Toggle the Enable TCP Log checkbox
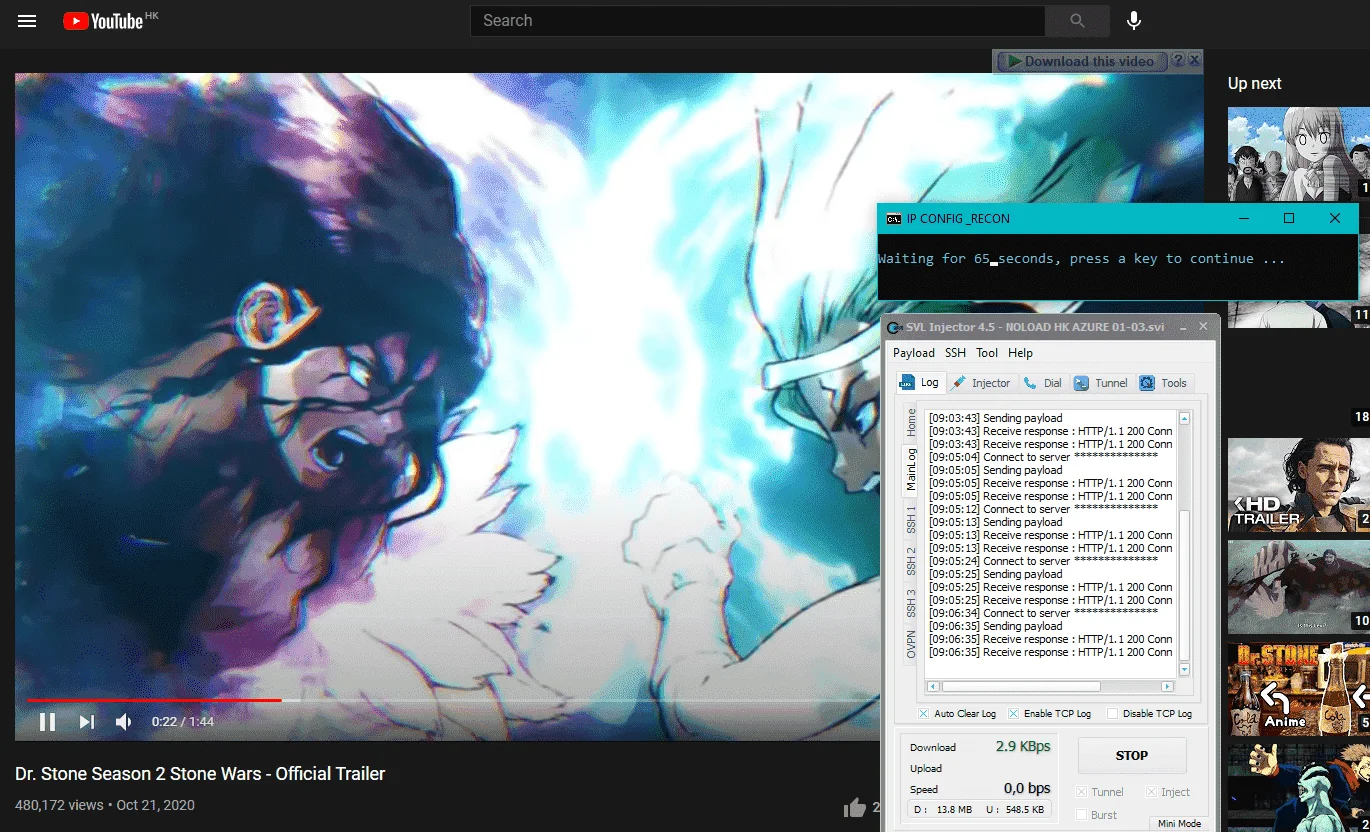This screenshot has height=832, width=1370. coord(1014,714)
